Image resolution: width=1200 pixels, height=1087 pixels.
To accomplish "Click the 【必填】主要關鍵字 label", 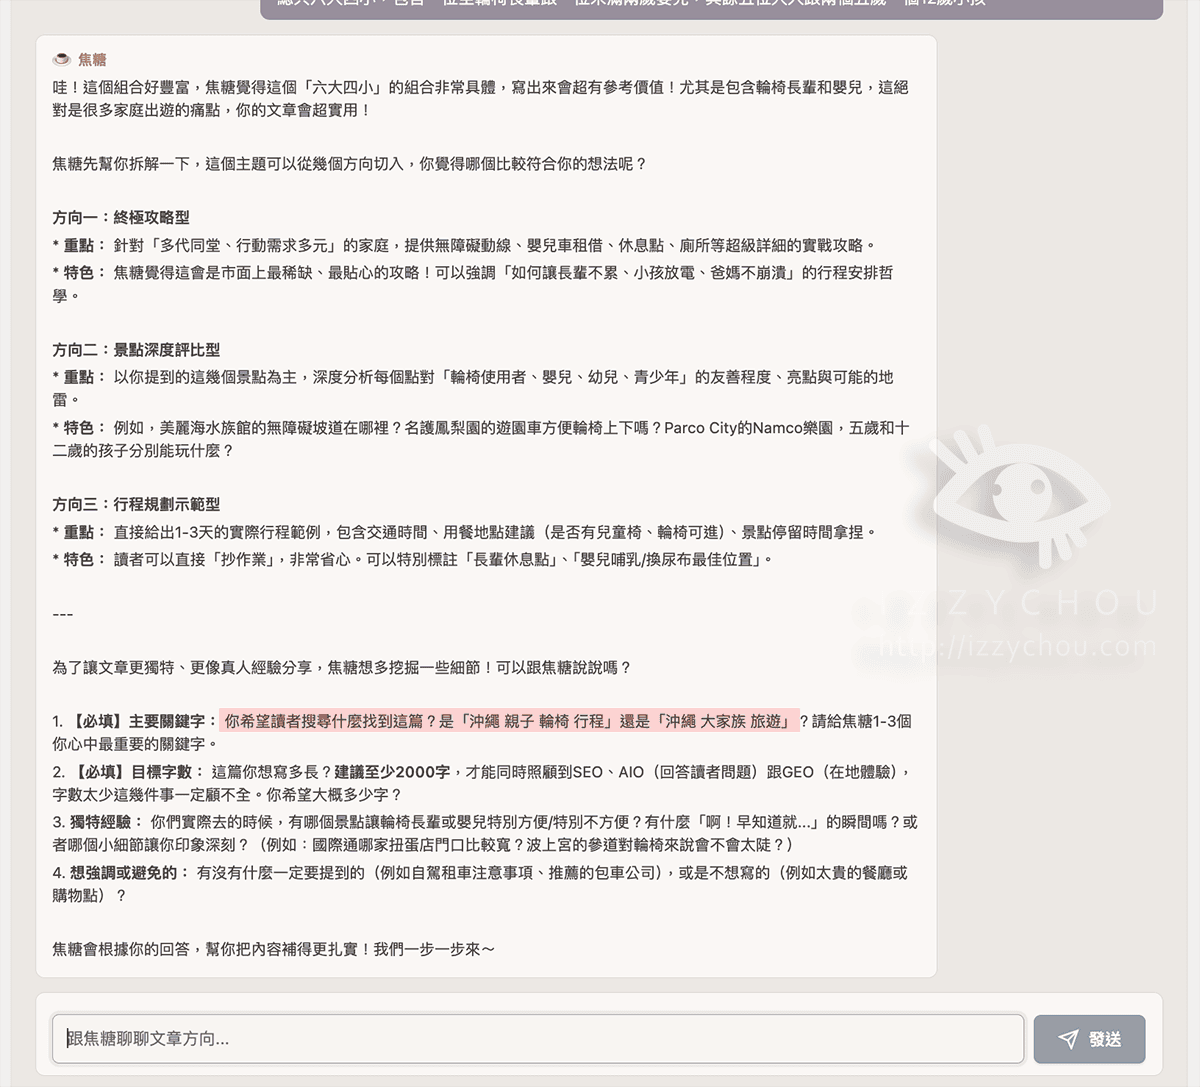I will click(x=144, y=720).
